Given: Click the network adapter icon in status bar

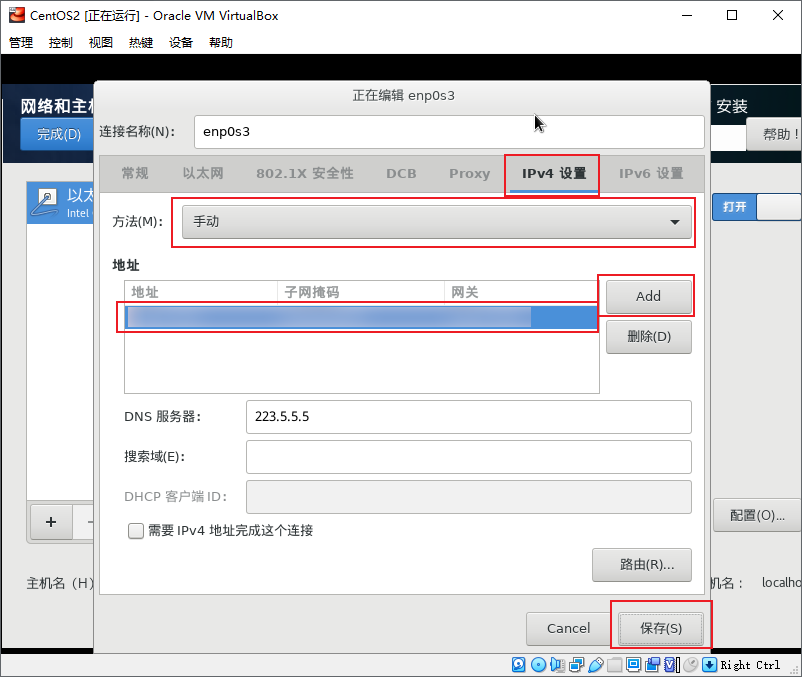Looking at the screenshot, I should (x=576, y=665).
